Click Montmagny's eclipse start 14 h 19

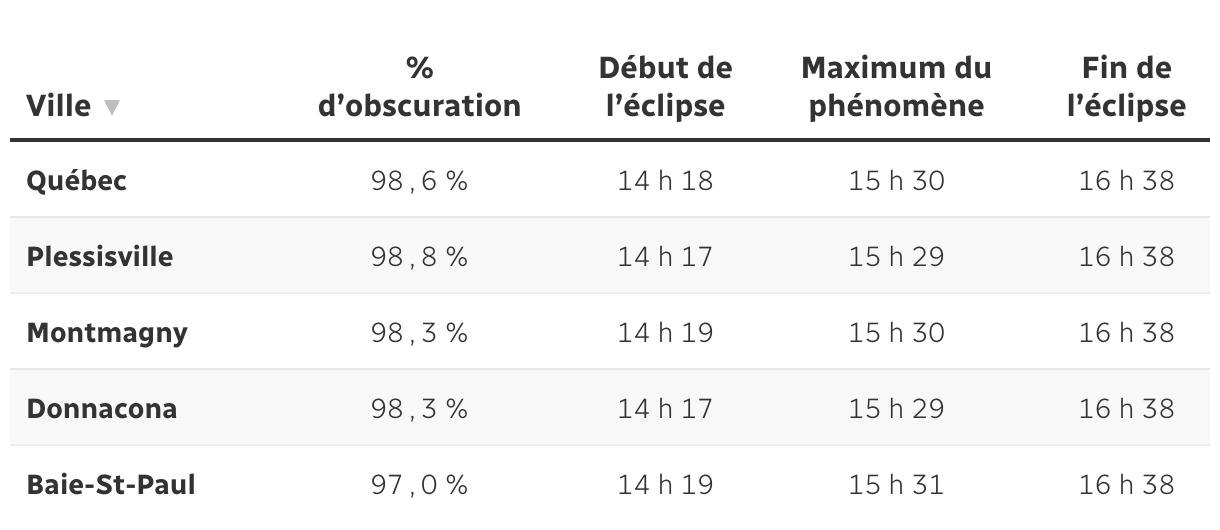pos(665,333)
